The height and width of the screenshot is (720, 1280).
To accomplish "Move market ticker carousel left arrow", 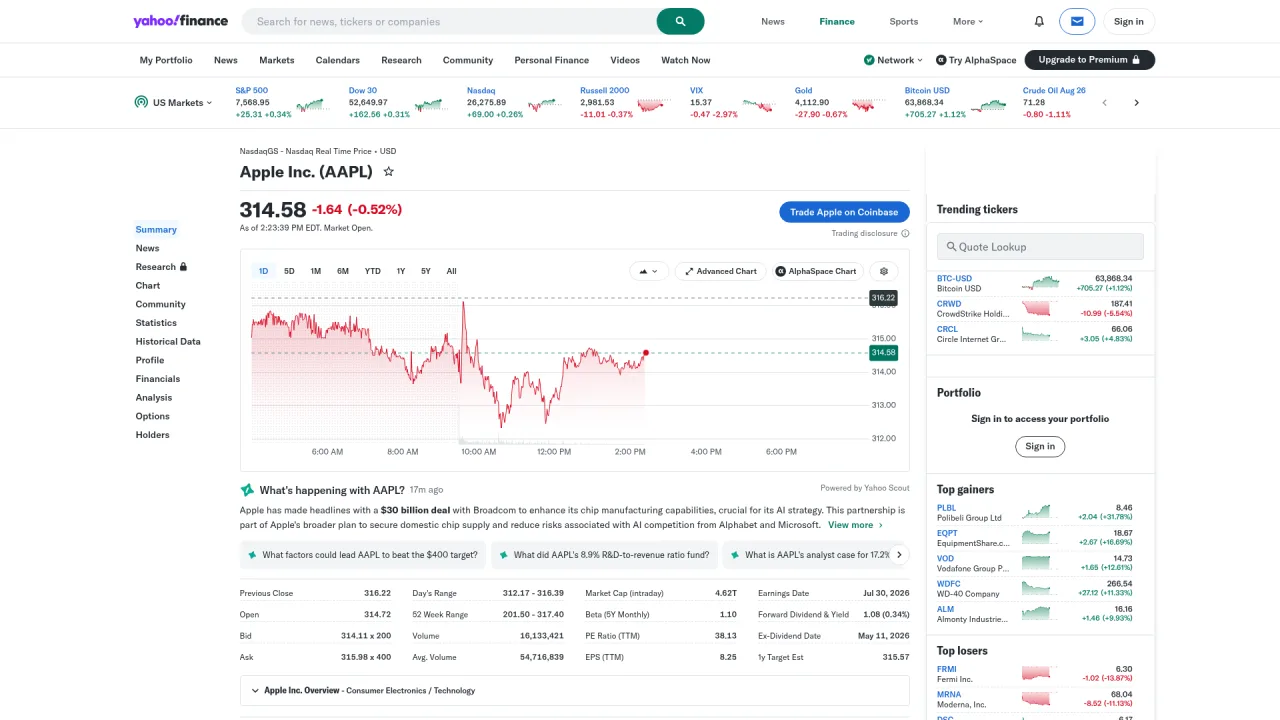I will point(1104,103).
